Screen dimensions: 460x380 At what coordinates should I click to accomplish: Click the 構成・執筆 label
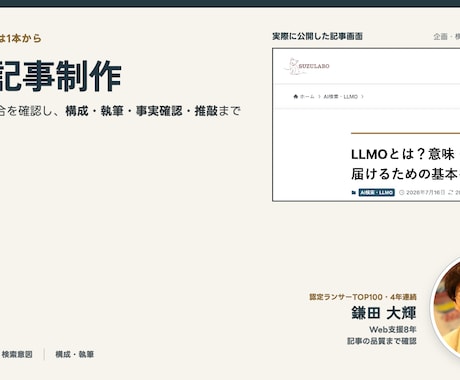75,354
